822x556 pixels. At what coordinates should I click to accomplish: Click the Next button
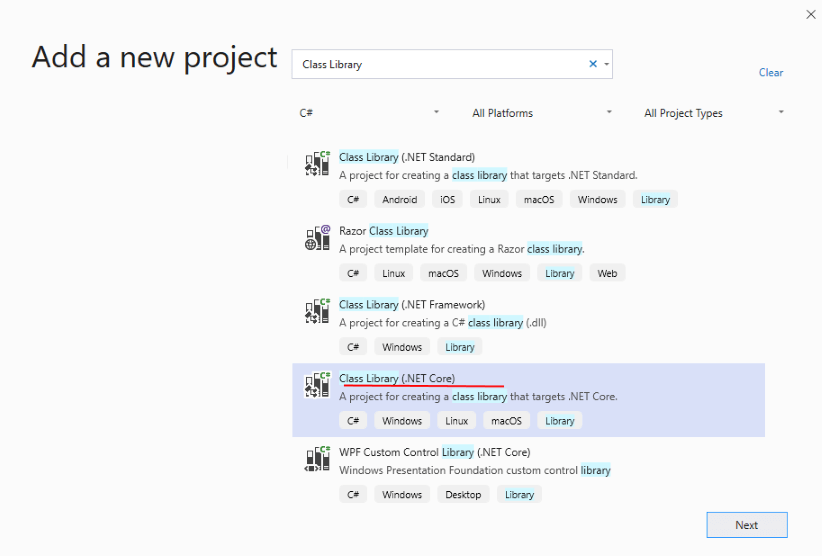tap(747, 525)
